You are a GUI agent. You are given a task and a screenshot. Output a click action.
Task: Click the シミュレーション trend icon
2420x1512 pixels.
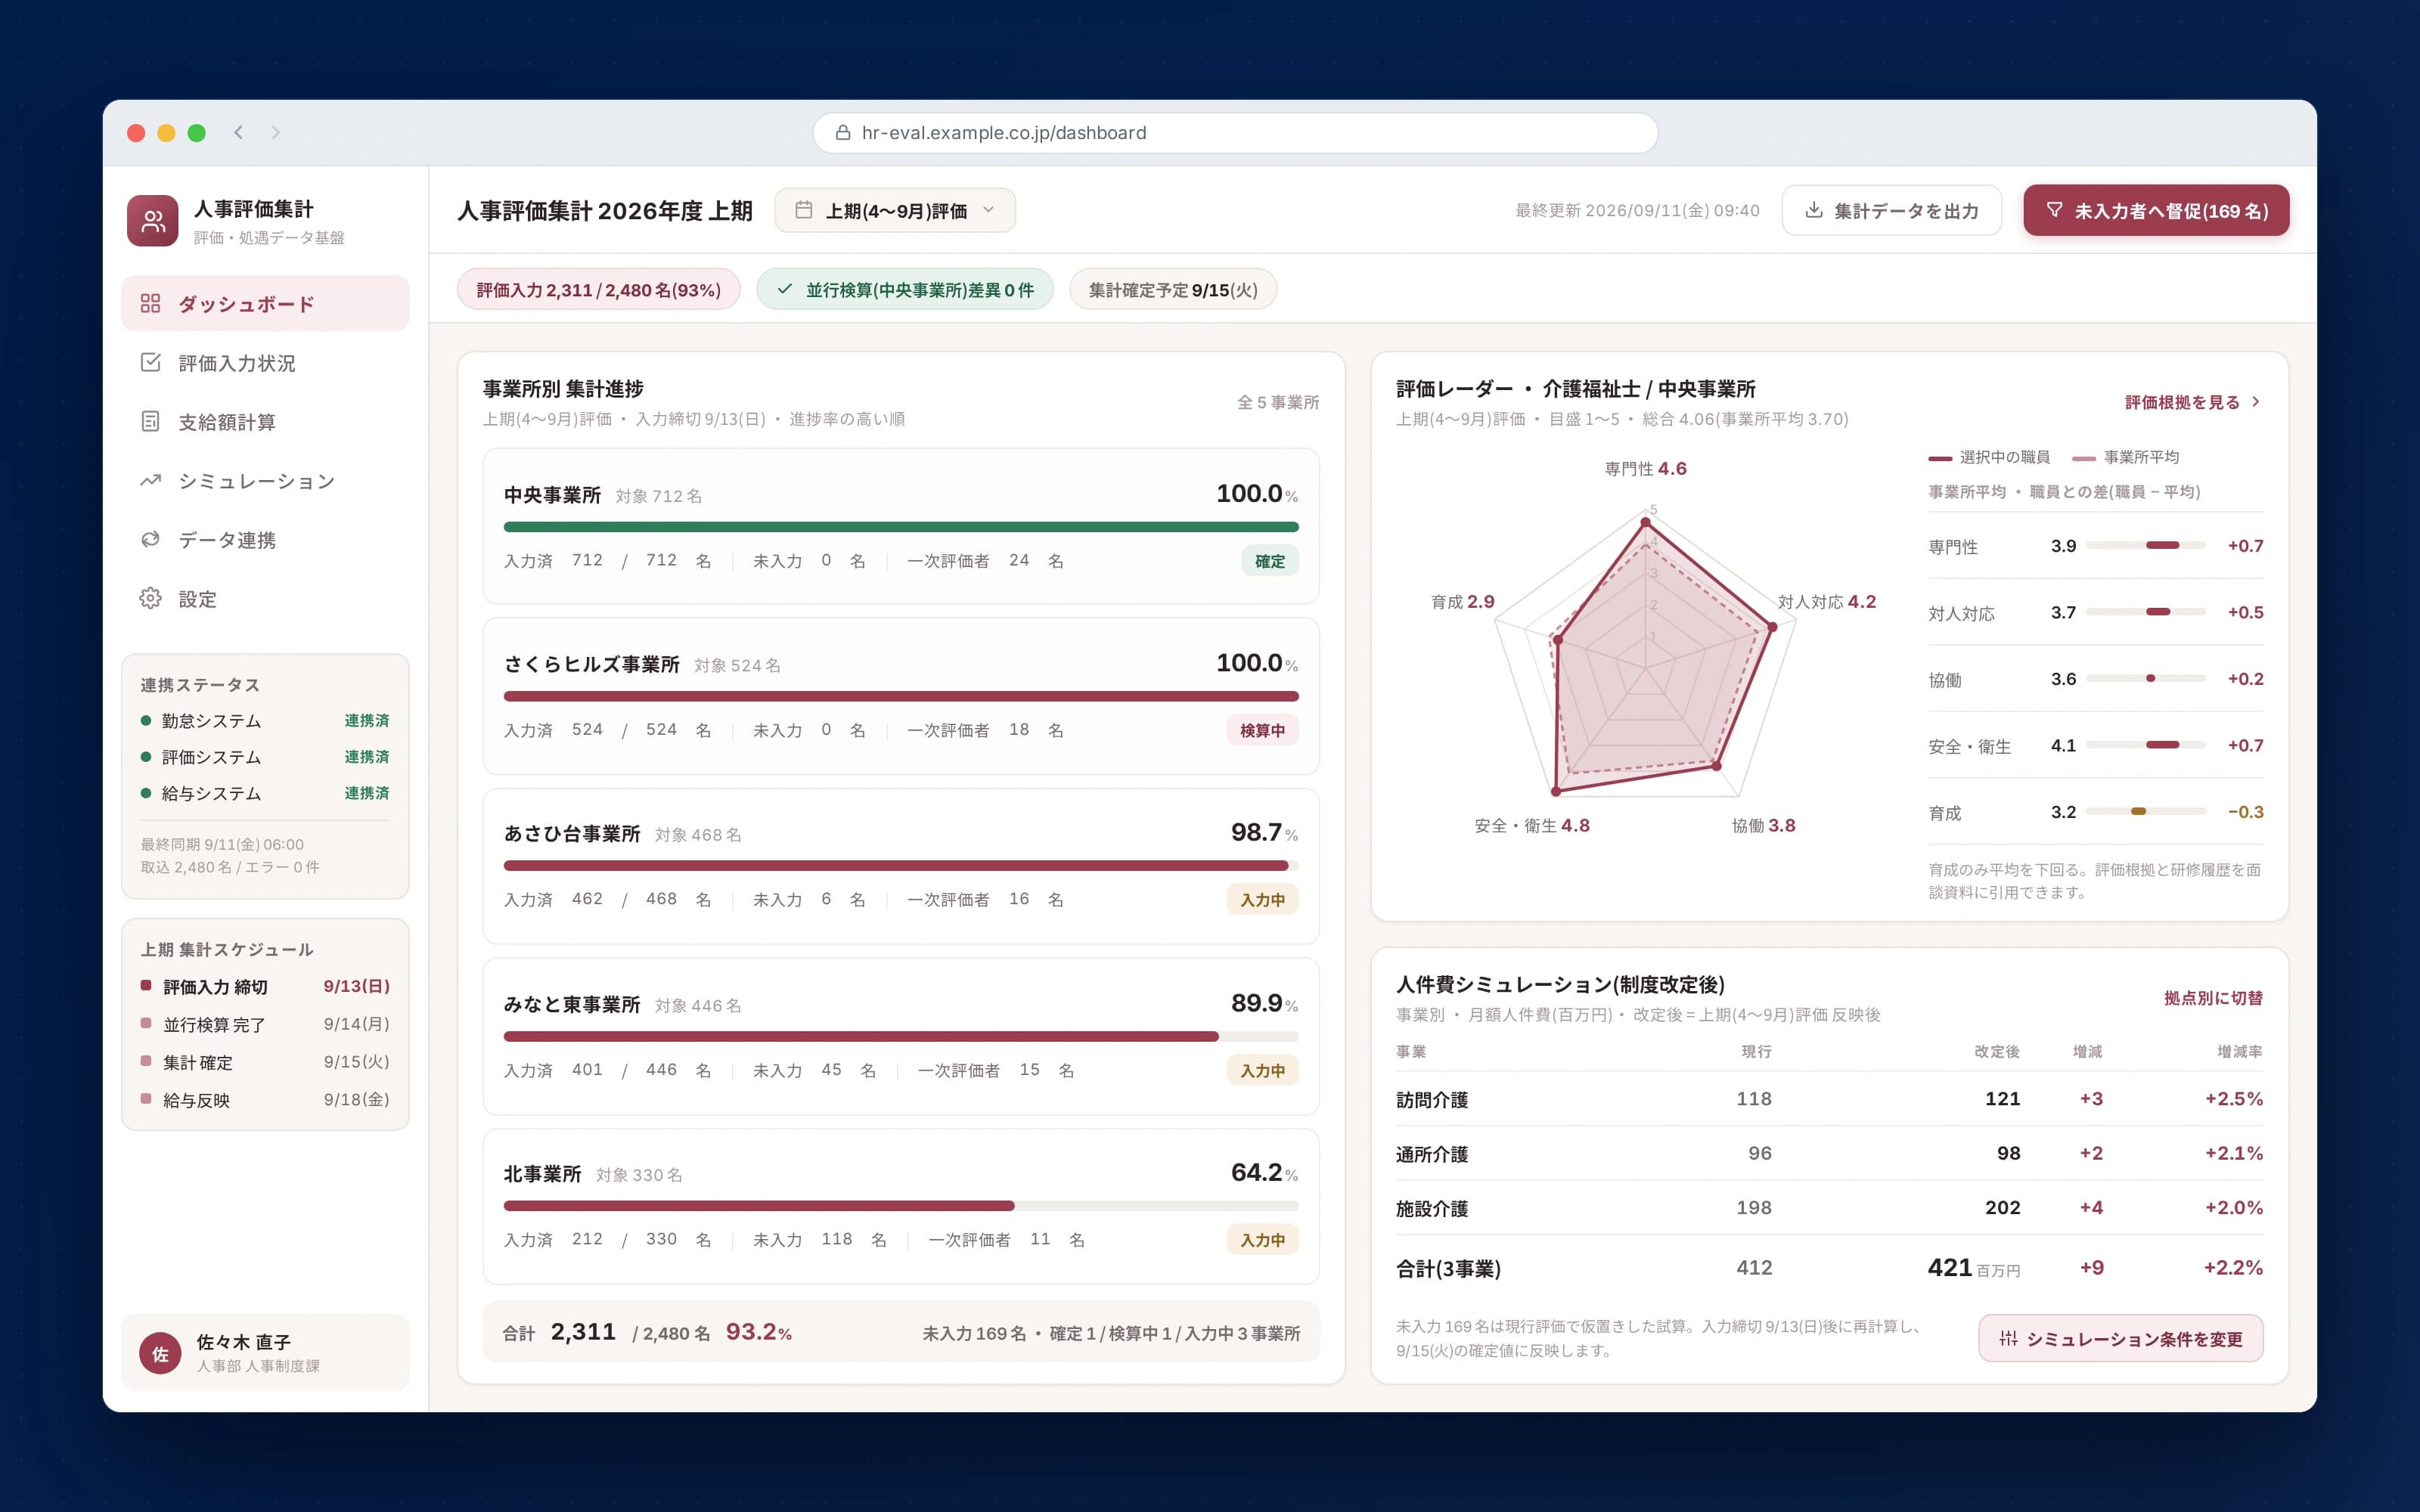tap(150, 480)
